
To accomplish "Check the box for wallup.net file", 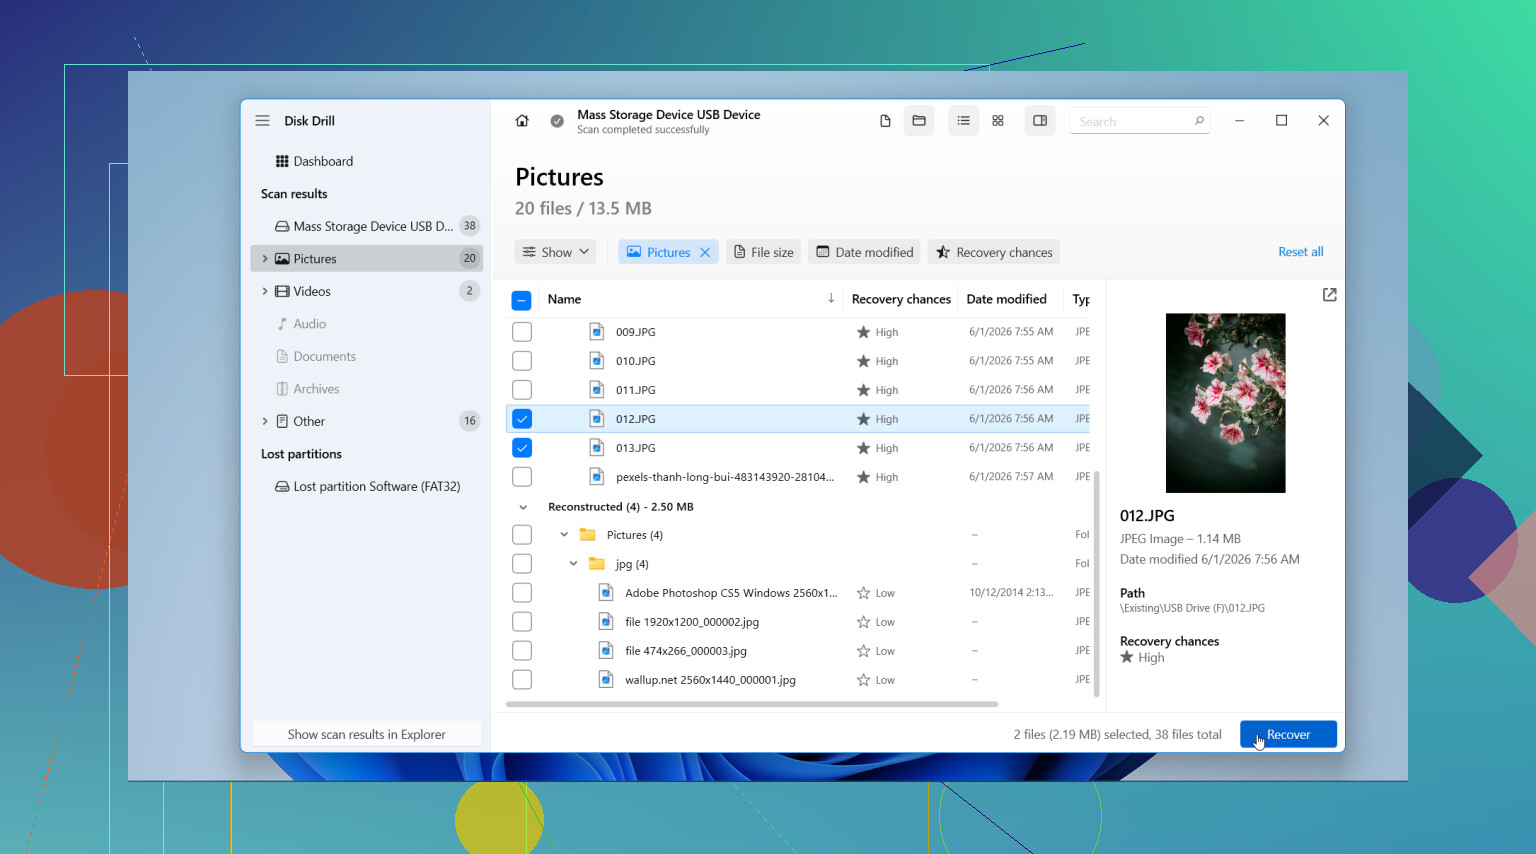I will tap(522, 680).
